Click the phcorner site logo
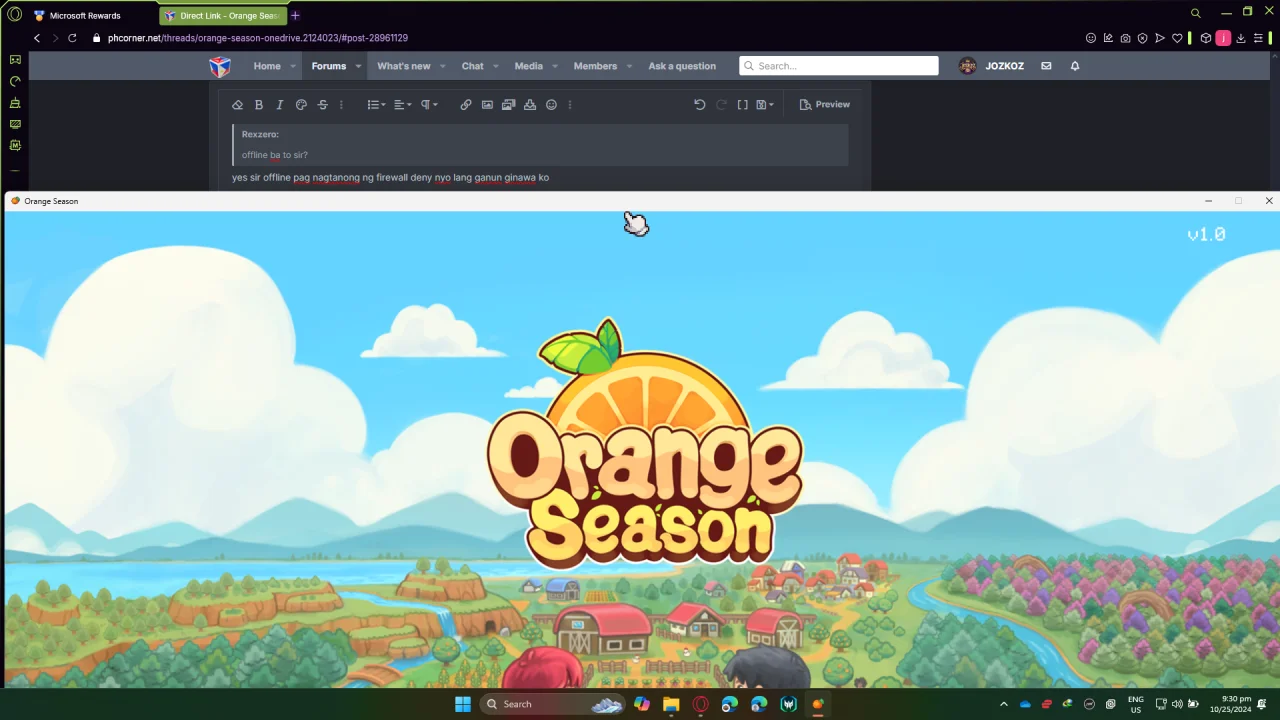 220,66
